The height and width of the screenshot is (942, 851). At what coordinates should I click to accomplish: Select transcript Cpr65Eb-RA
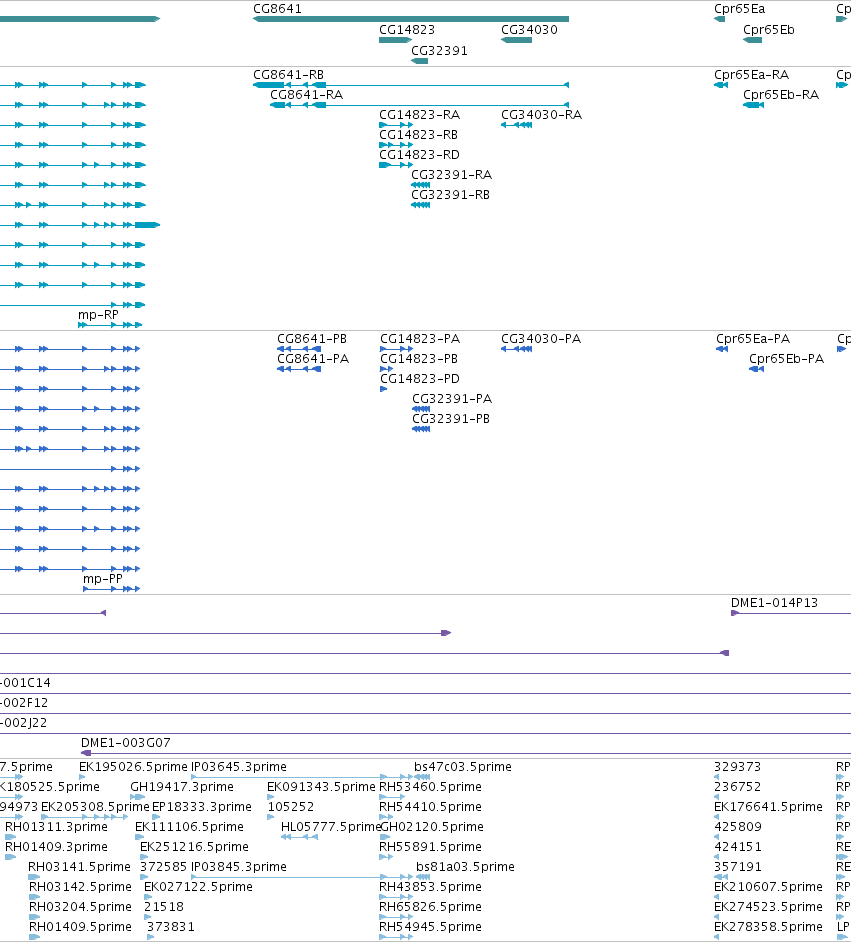point(753,105)
